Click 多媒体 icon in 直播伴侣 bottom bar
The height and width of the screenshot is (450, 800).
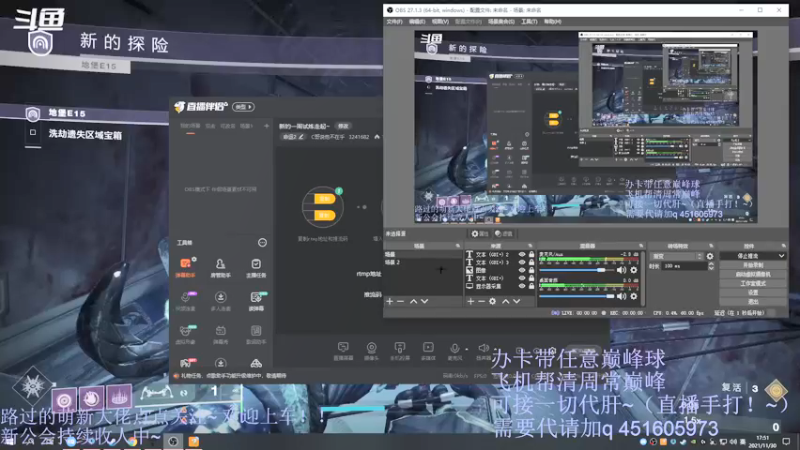(x=428, y=351)
